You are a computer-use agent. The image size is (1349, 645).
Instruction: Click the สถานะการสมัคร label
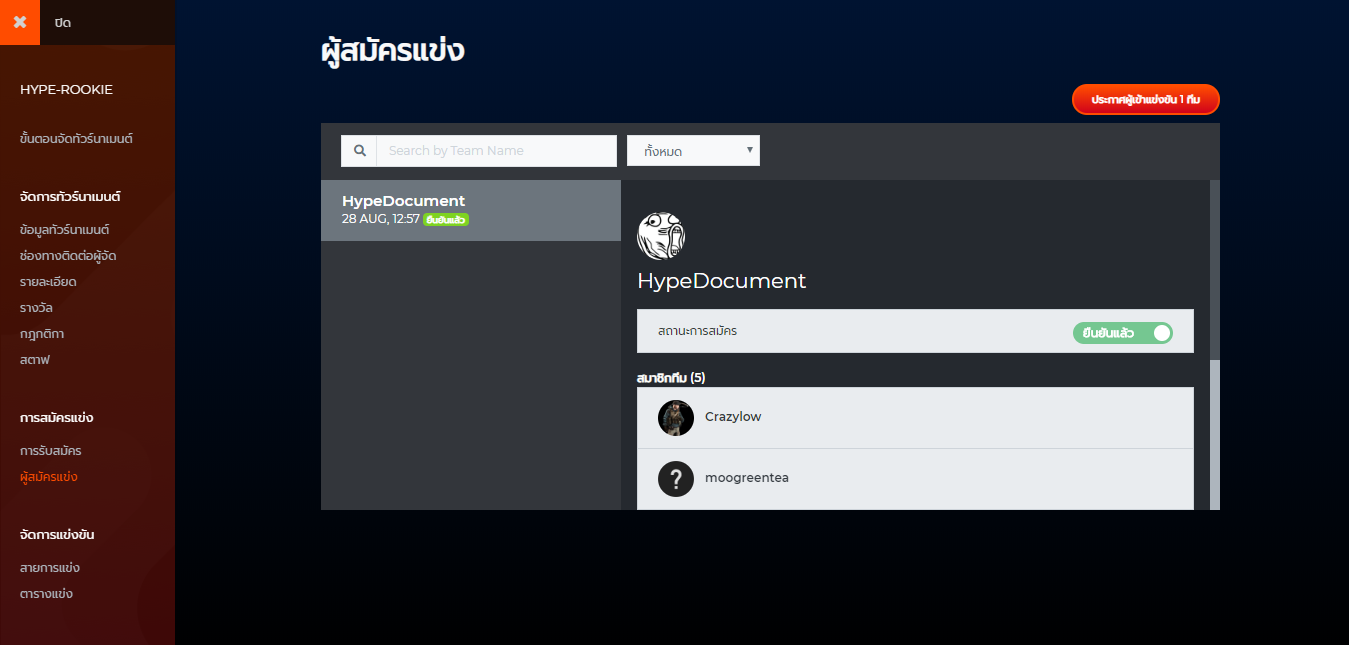coord(698,331)
